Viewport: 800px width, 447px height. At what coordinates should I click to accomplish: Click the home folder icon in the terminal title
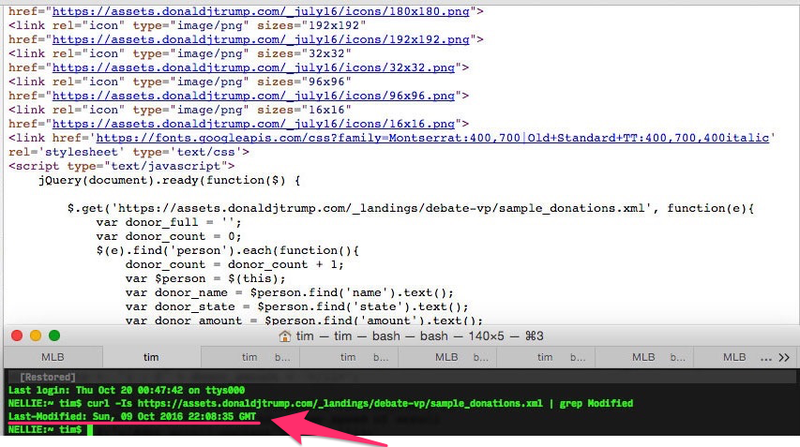[x=285, y=336]
